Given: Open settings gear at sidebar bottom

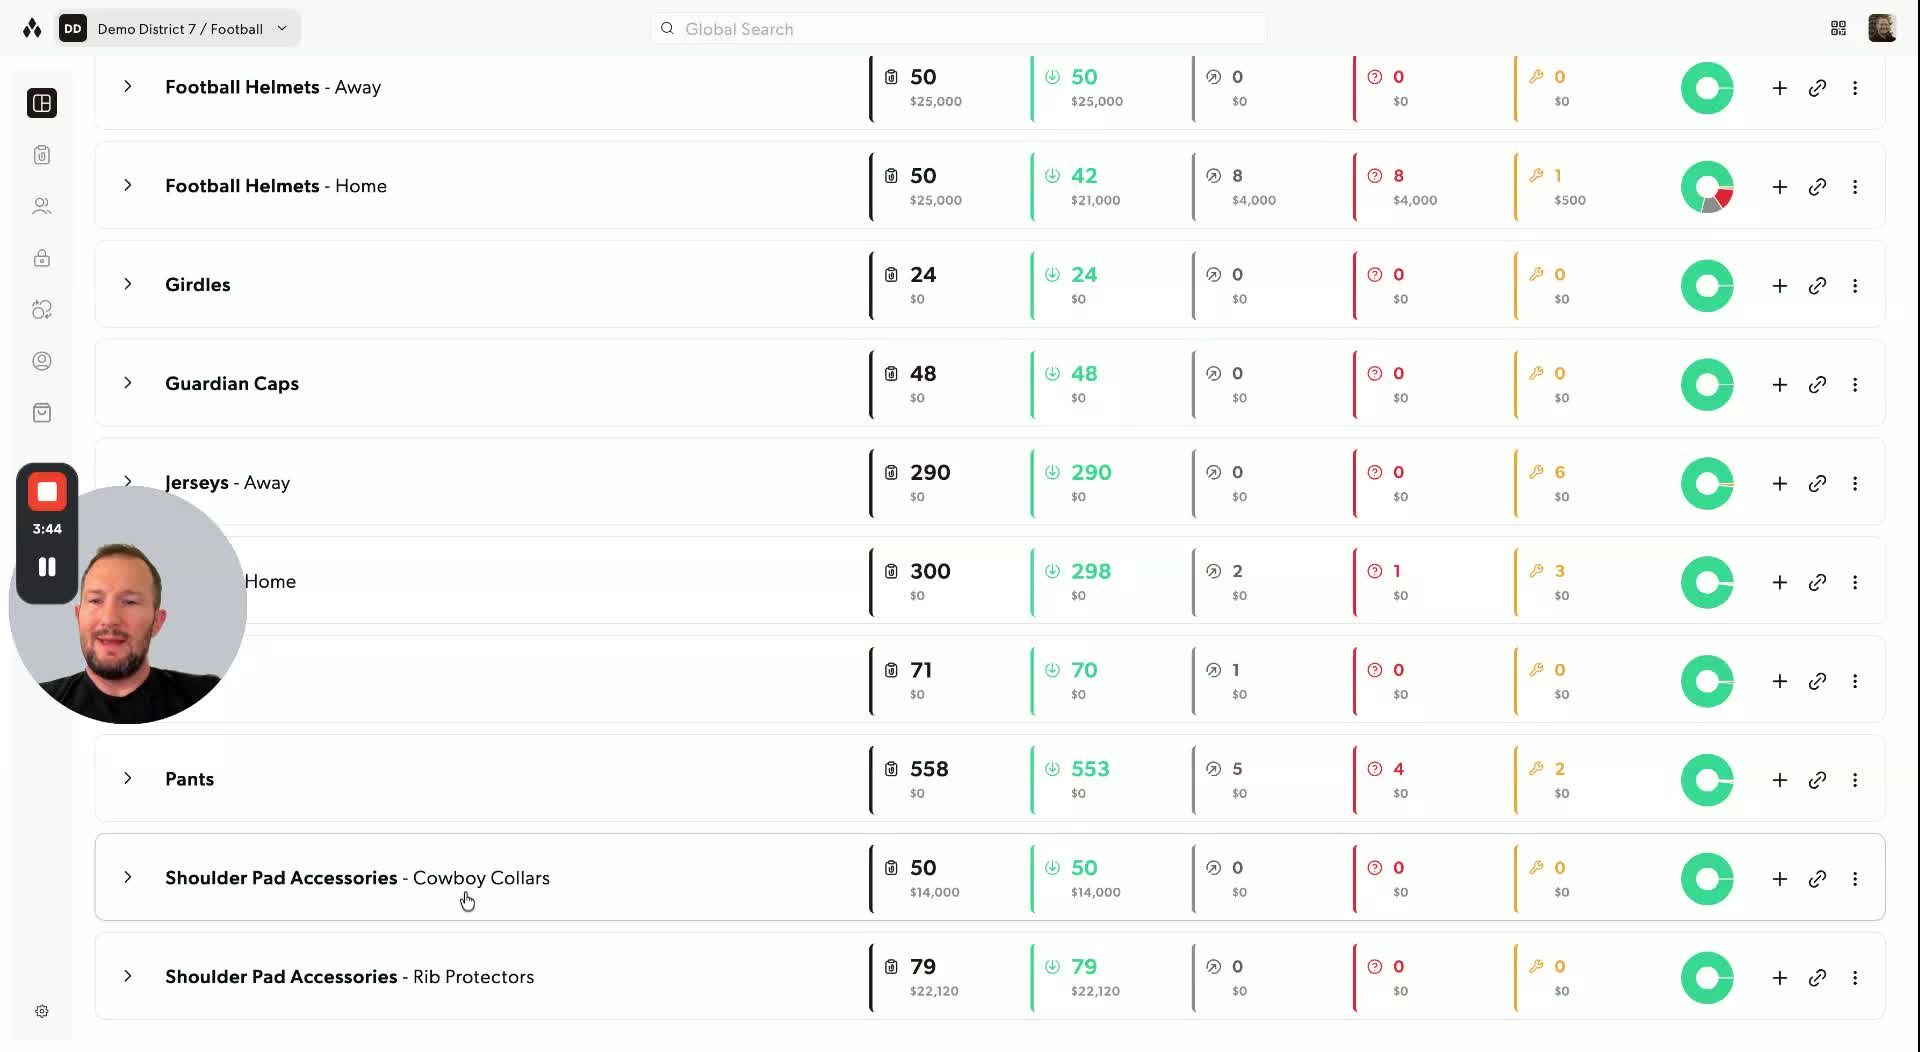Looking at the screenshot, I should (42, 1011).
